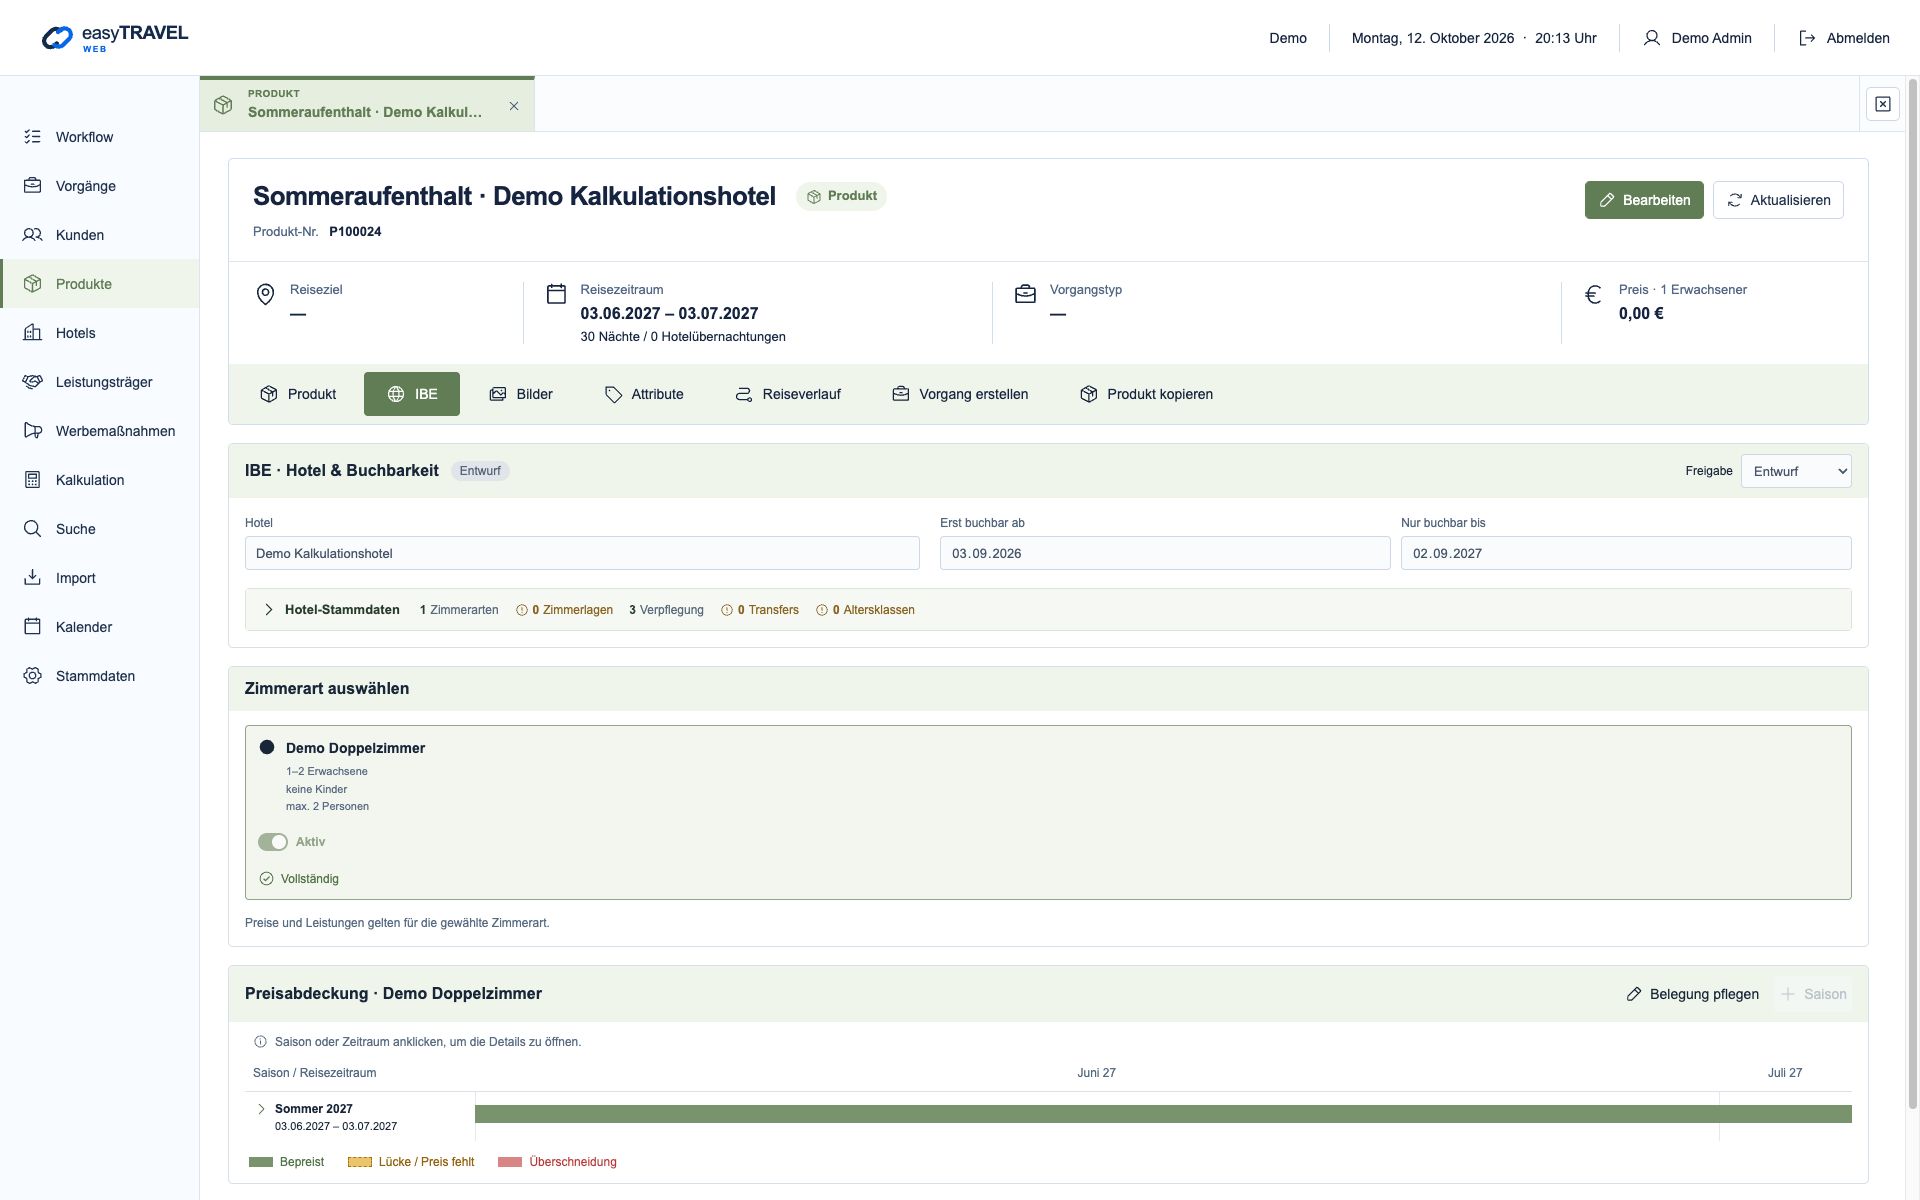This screenshot has width=1920, height=1200.
Task: Toggle the Aktiv switch for Demo Doppelzimmer
Action: [273, 842]
